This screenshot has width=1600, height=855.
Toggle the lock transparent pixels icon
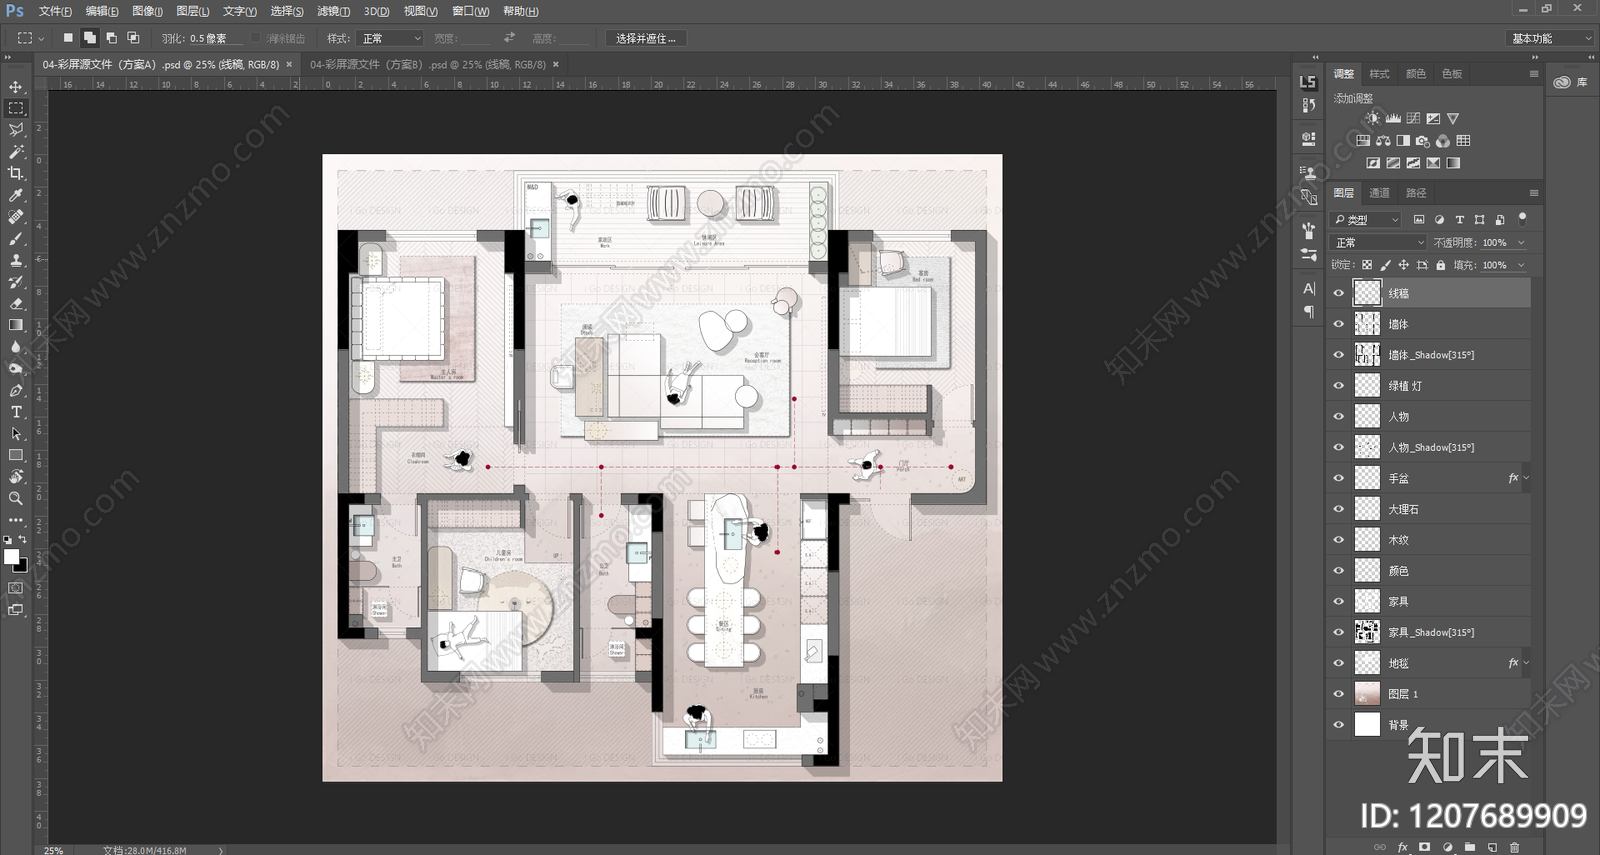pos(1367,265)
